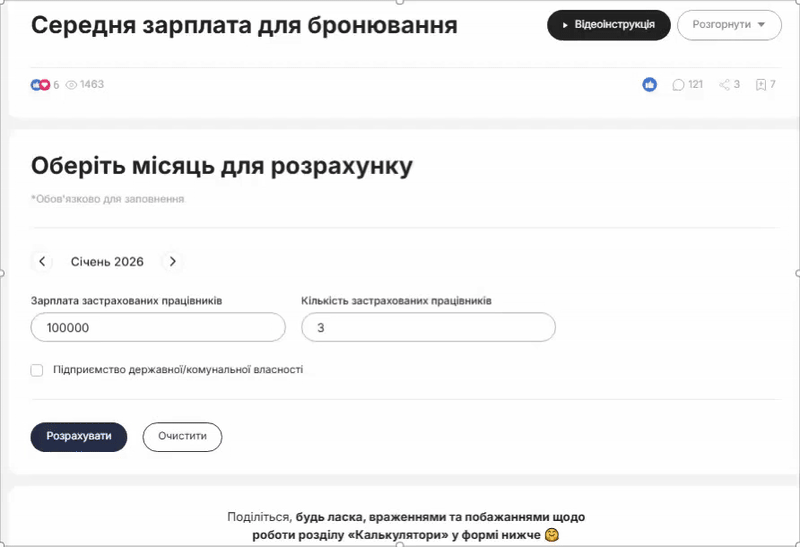The image size is (800, 547).
Task: Click the eye views icon
Action: (x=71, y=85)
